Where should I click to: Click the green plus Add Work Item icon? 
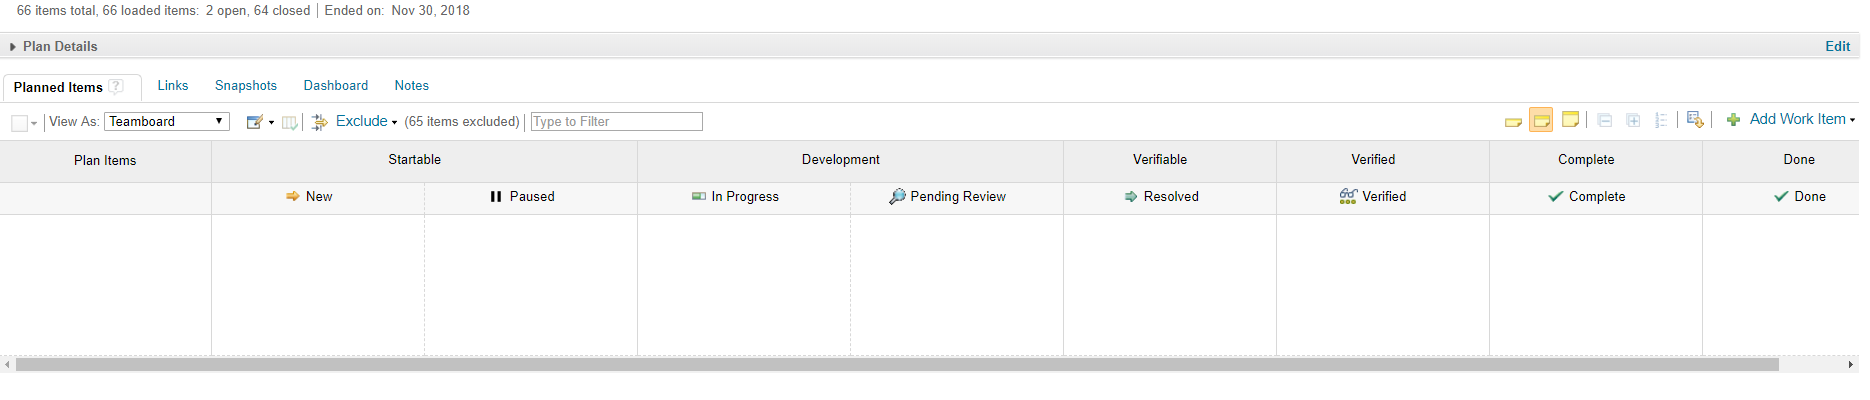point(1733,120)
